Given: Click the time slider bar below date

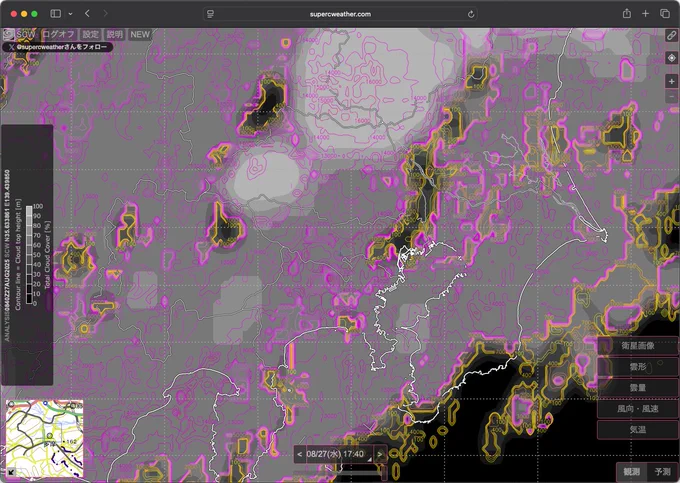Looking at the screenshot, I should click(x=340, y=471).
